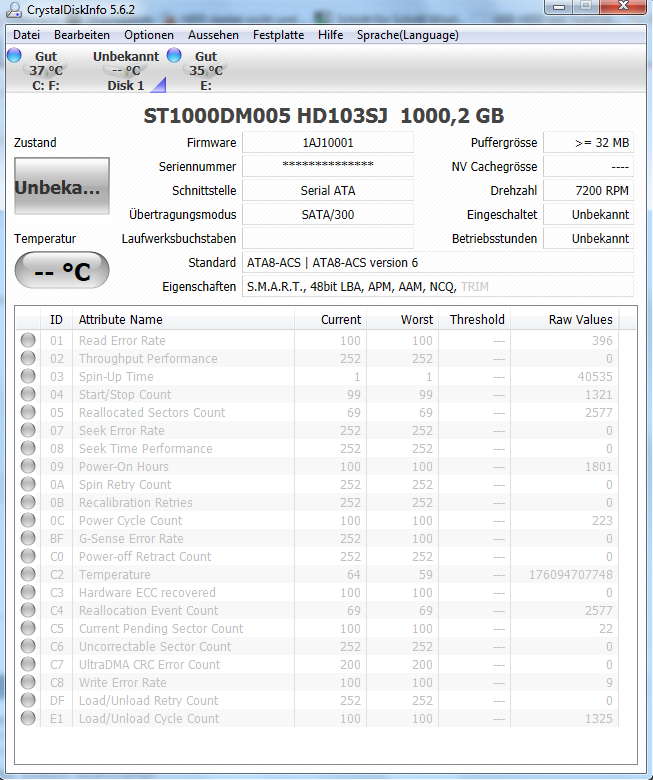
Task: Click the Raw Values column header
Action: click(565, 319)
